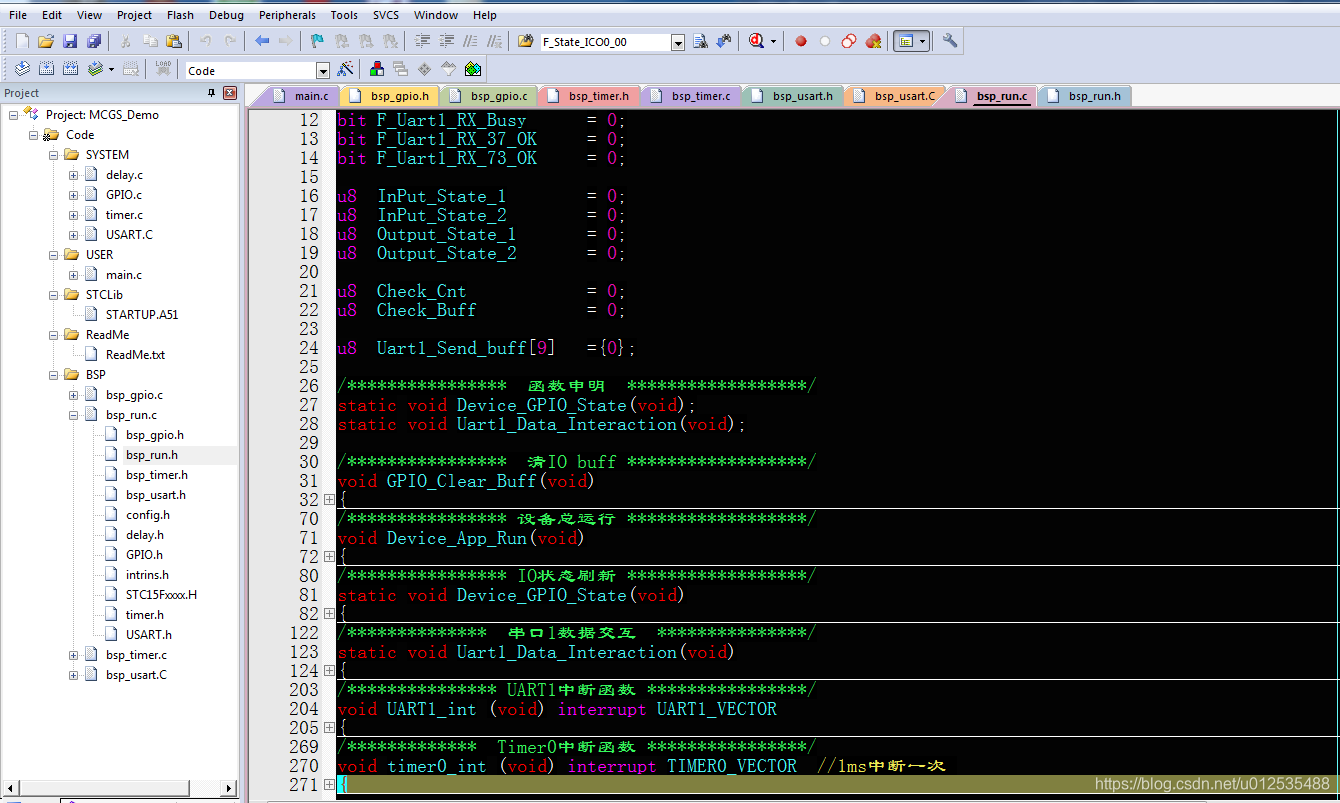Click the Unindent selected lines icon
This screenshot has height=803, width=1340.
pos(446,41)
